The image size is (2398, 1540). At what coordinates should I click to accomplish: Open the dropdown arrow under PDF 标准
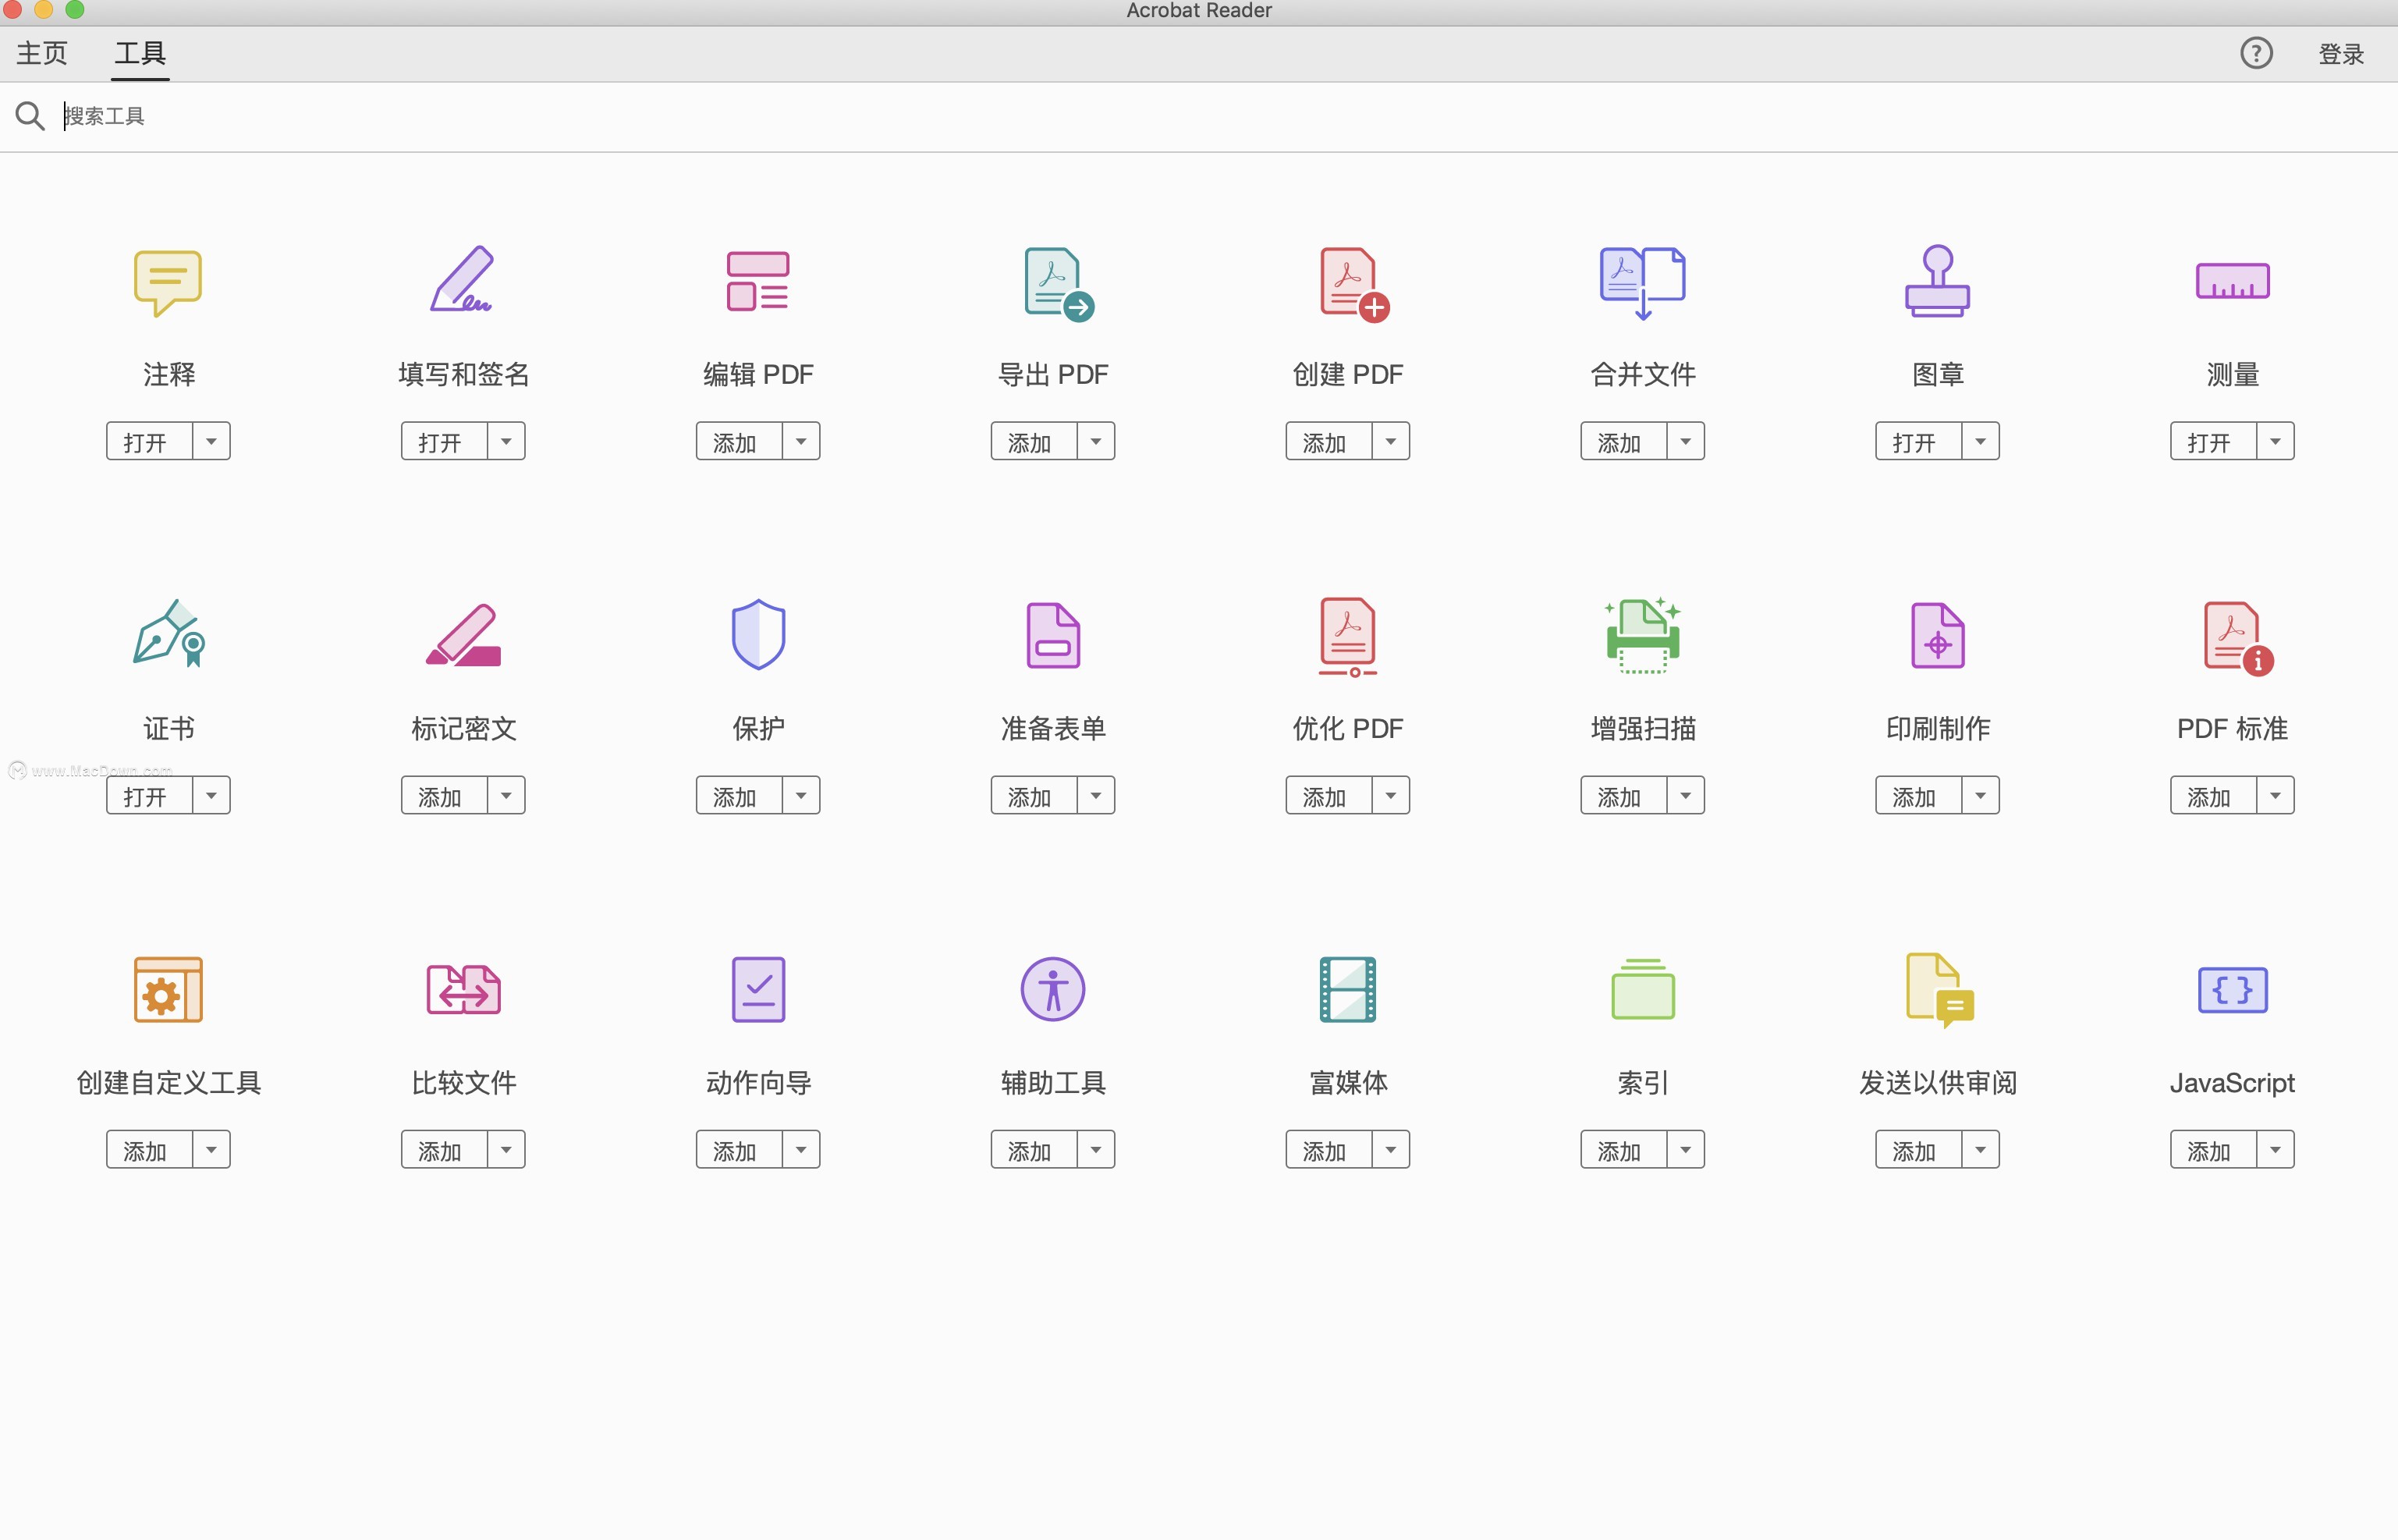[2275, 795]
